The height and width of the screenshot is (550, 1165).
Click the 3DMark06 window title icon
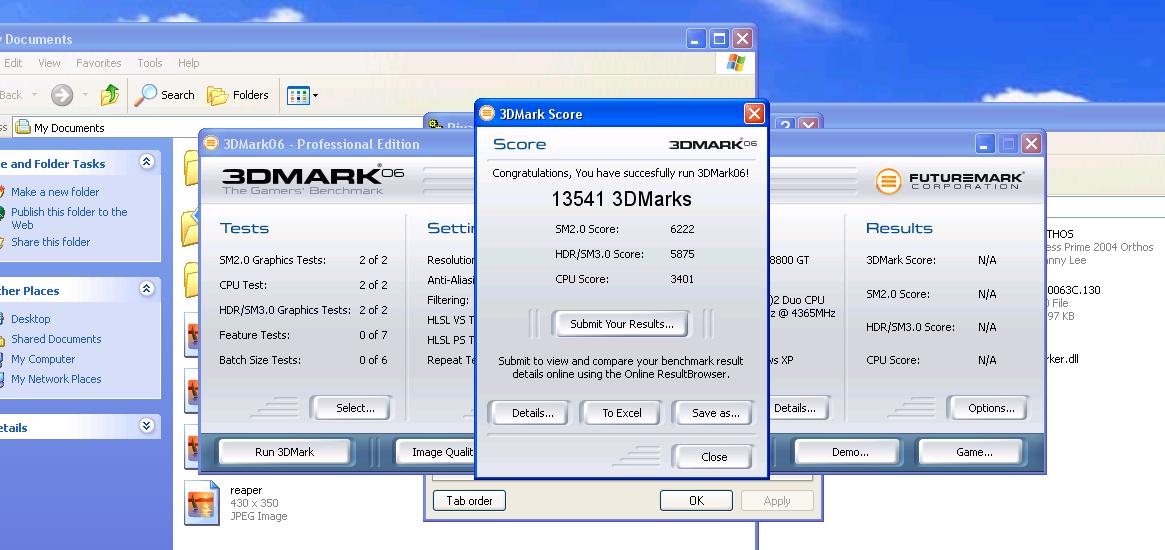211,143
